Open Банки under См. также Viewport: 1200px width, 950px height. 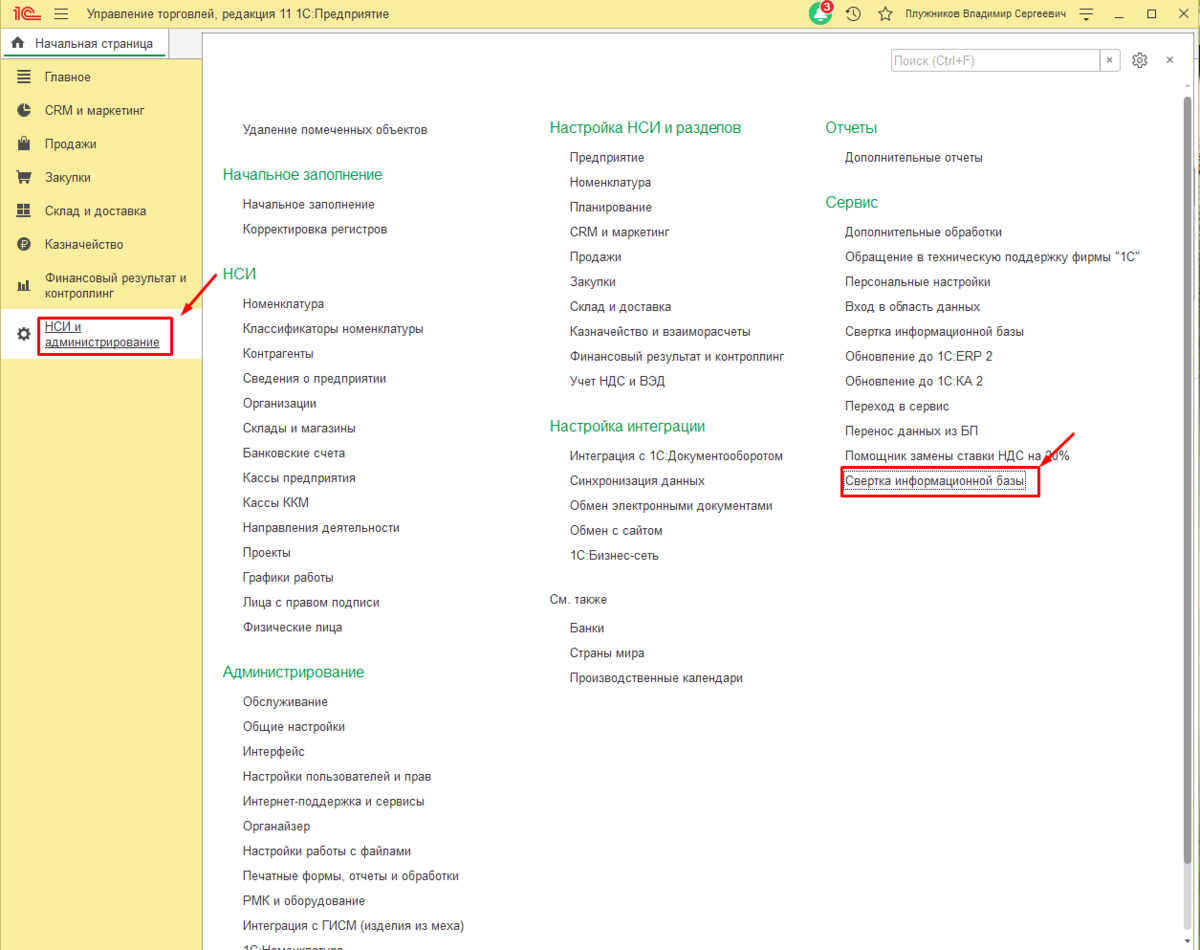click(587, 628)
